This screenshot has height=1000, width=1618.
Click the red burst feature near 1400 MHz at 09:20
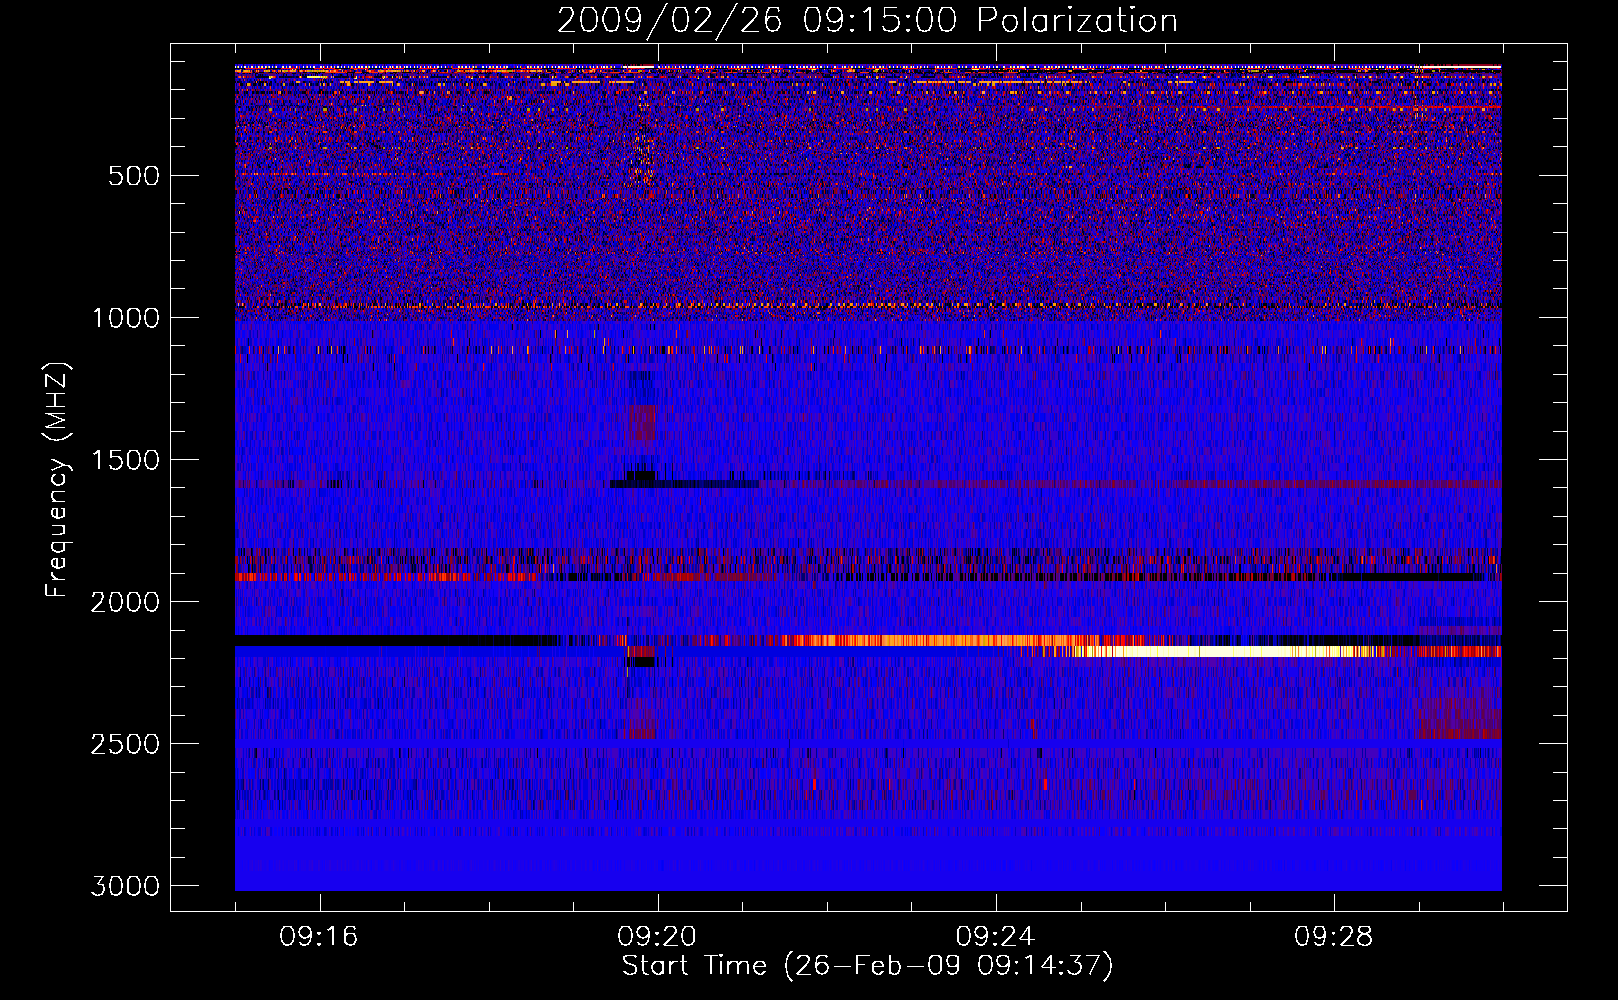[641, 423]
